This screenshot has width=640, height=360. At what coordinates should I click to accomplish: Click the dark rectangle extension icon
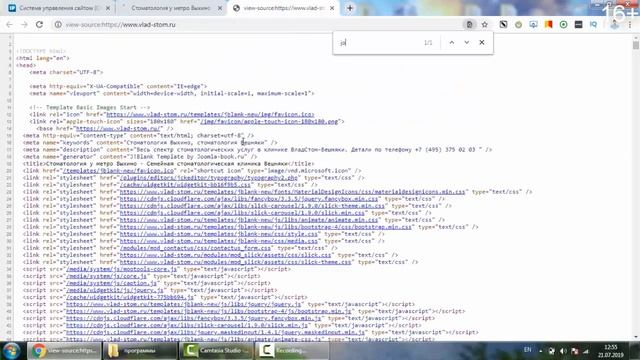pos(578,24)
